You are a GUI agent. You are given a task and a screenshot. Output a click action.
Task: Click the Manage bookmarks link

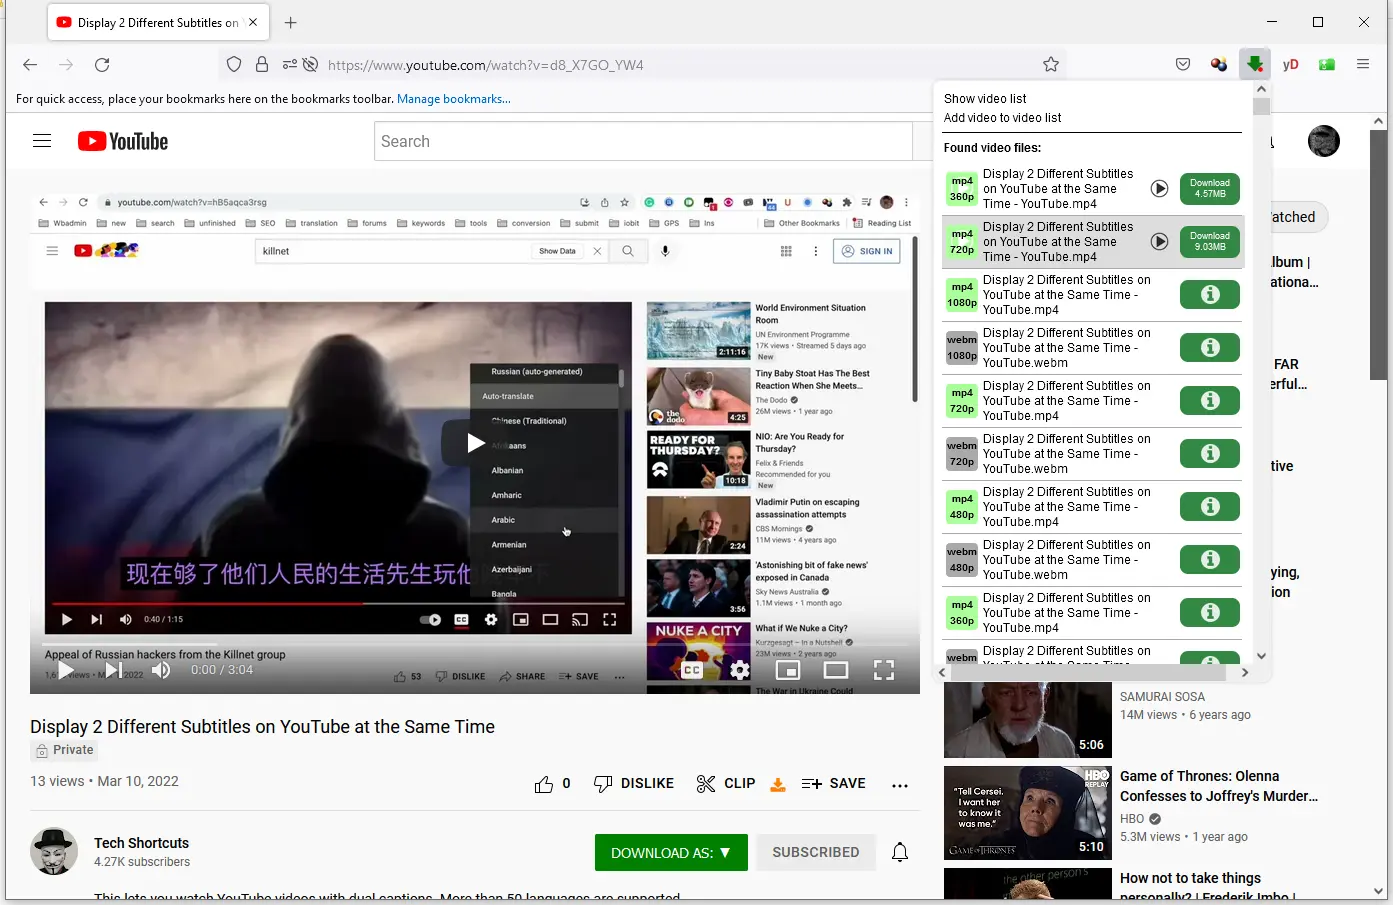click(x=453, y=98)
